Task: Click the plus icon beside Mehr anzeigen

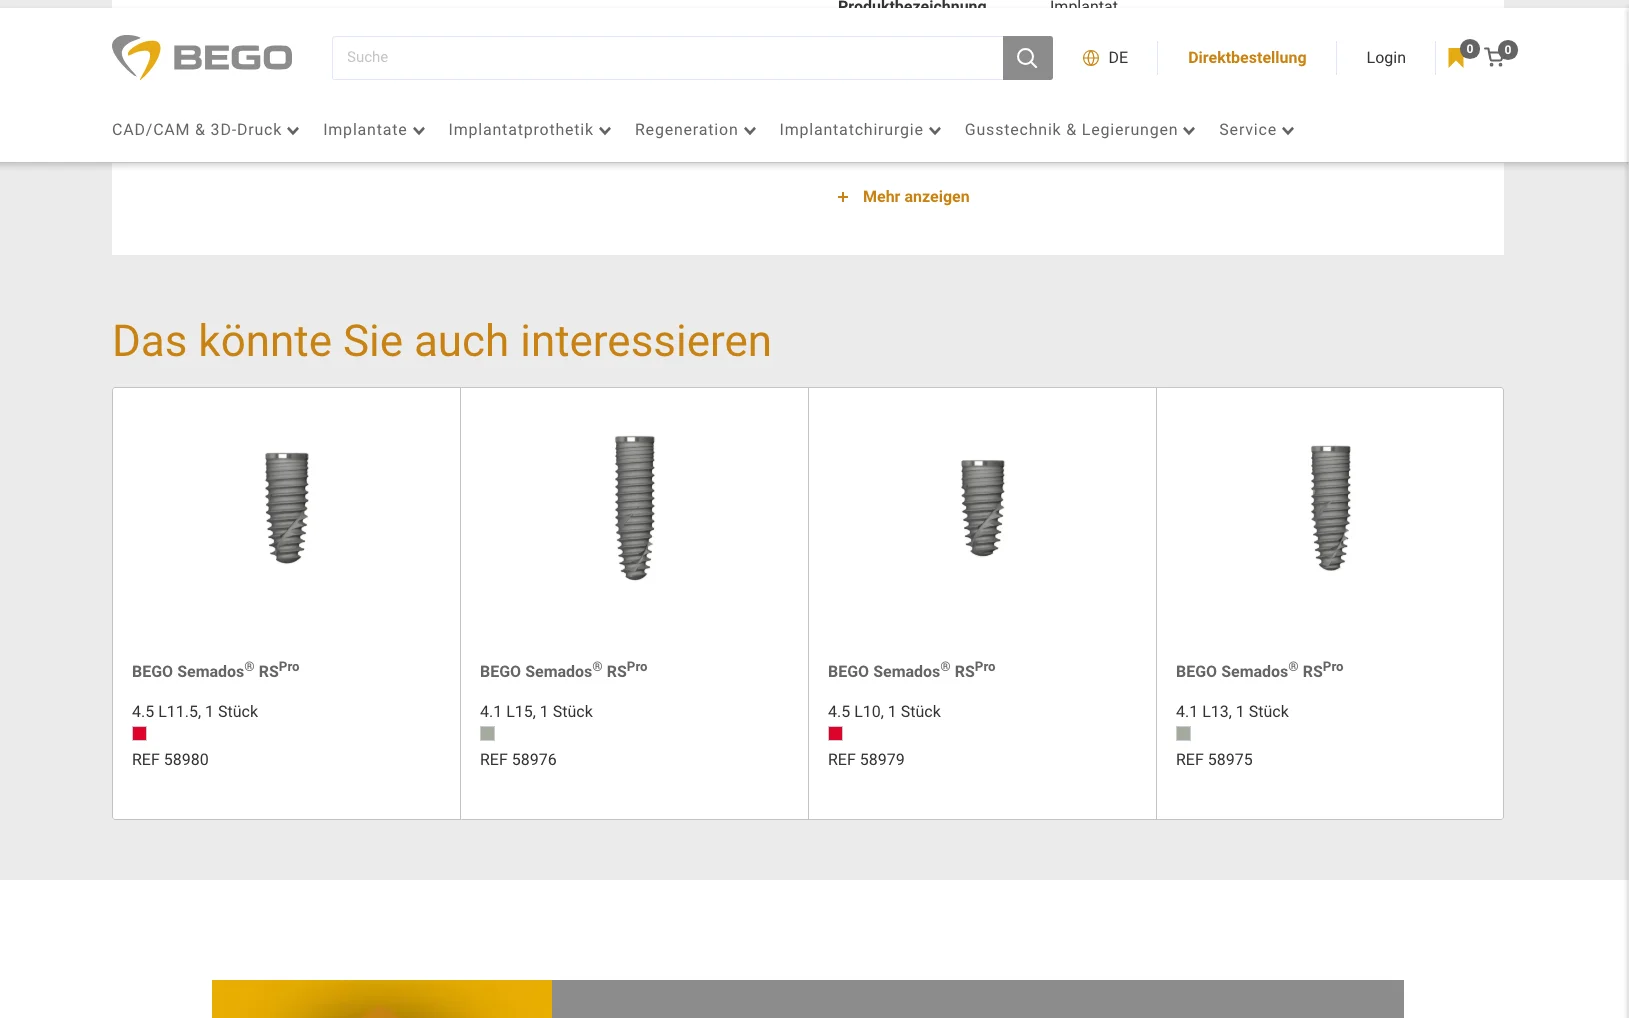Action: [843, 197]
